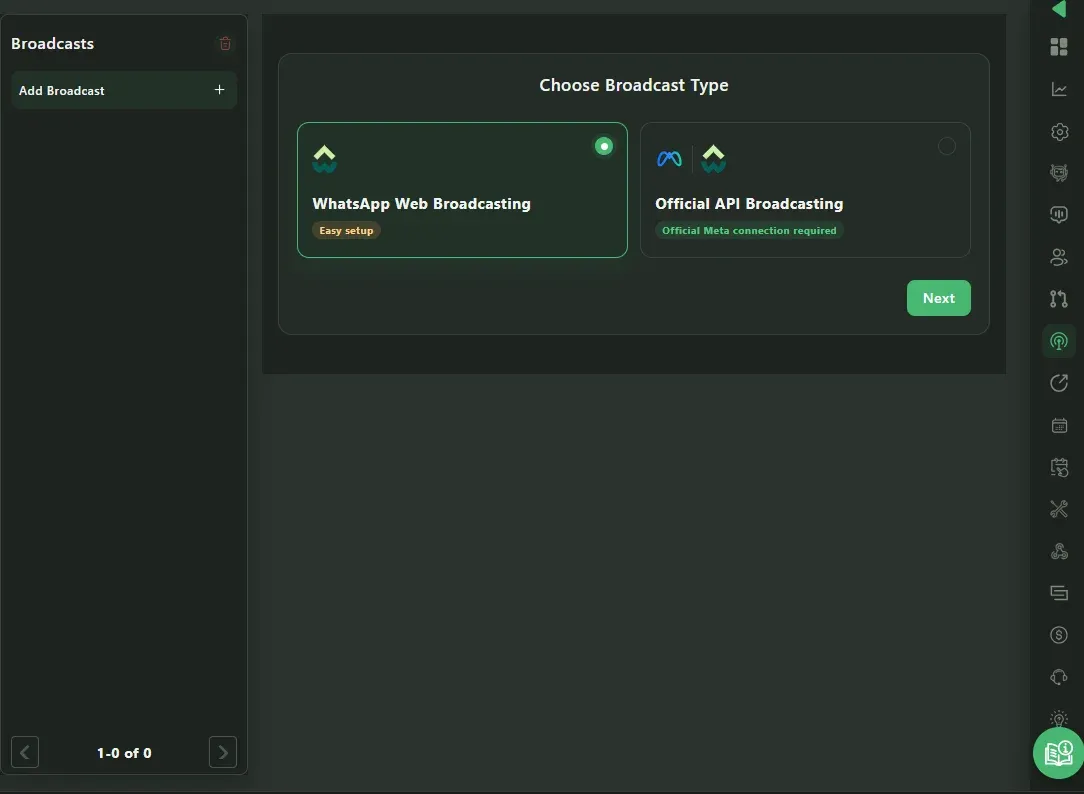Open the calendar with pointer icon
Screen dimensions: 1084x794
[x=1058, y=467]
